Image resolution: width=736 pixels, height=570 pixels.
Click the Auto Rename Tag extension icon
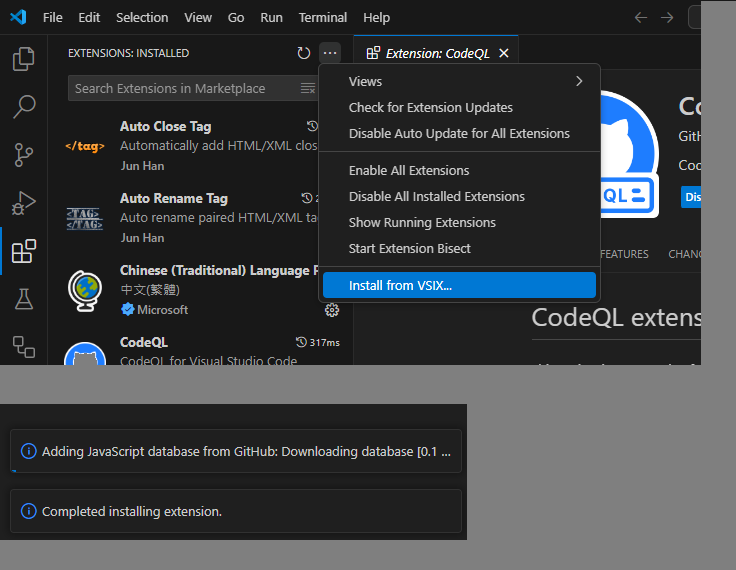(x=85, y=218)
